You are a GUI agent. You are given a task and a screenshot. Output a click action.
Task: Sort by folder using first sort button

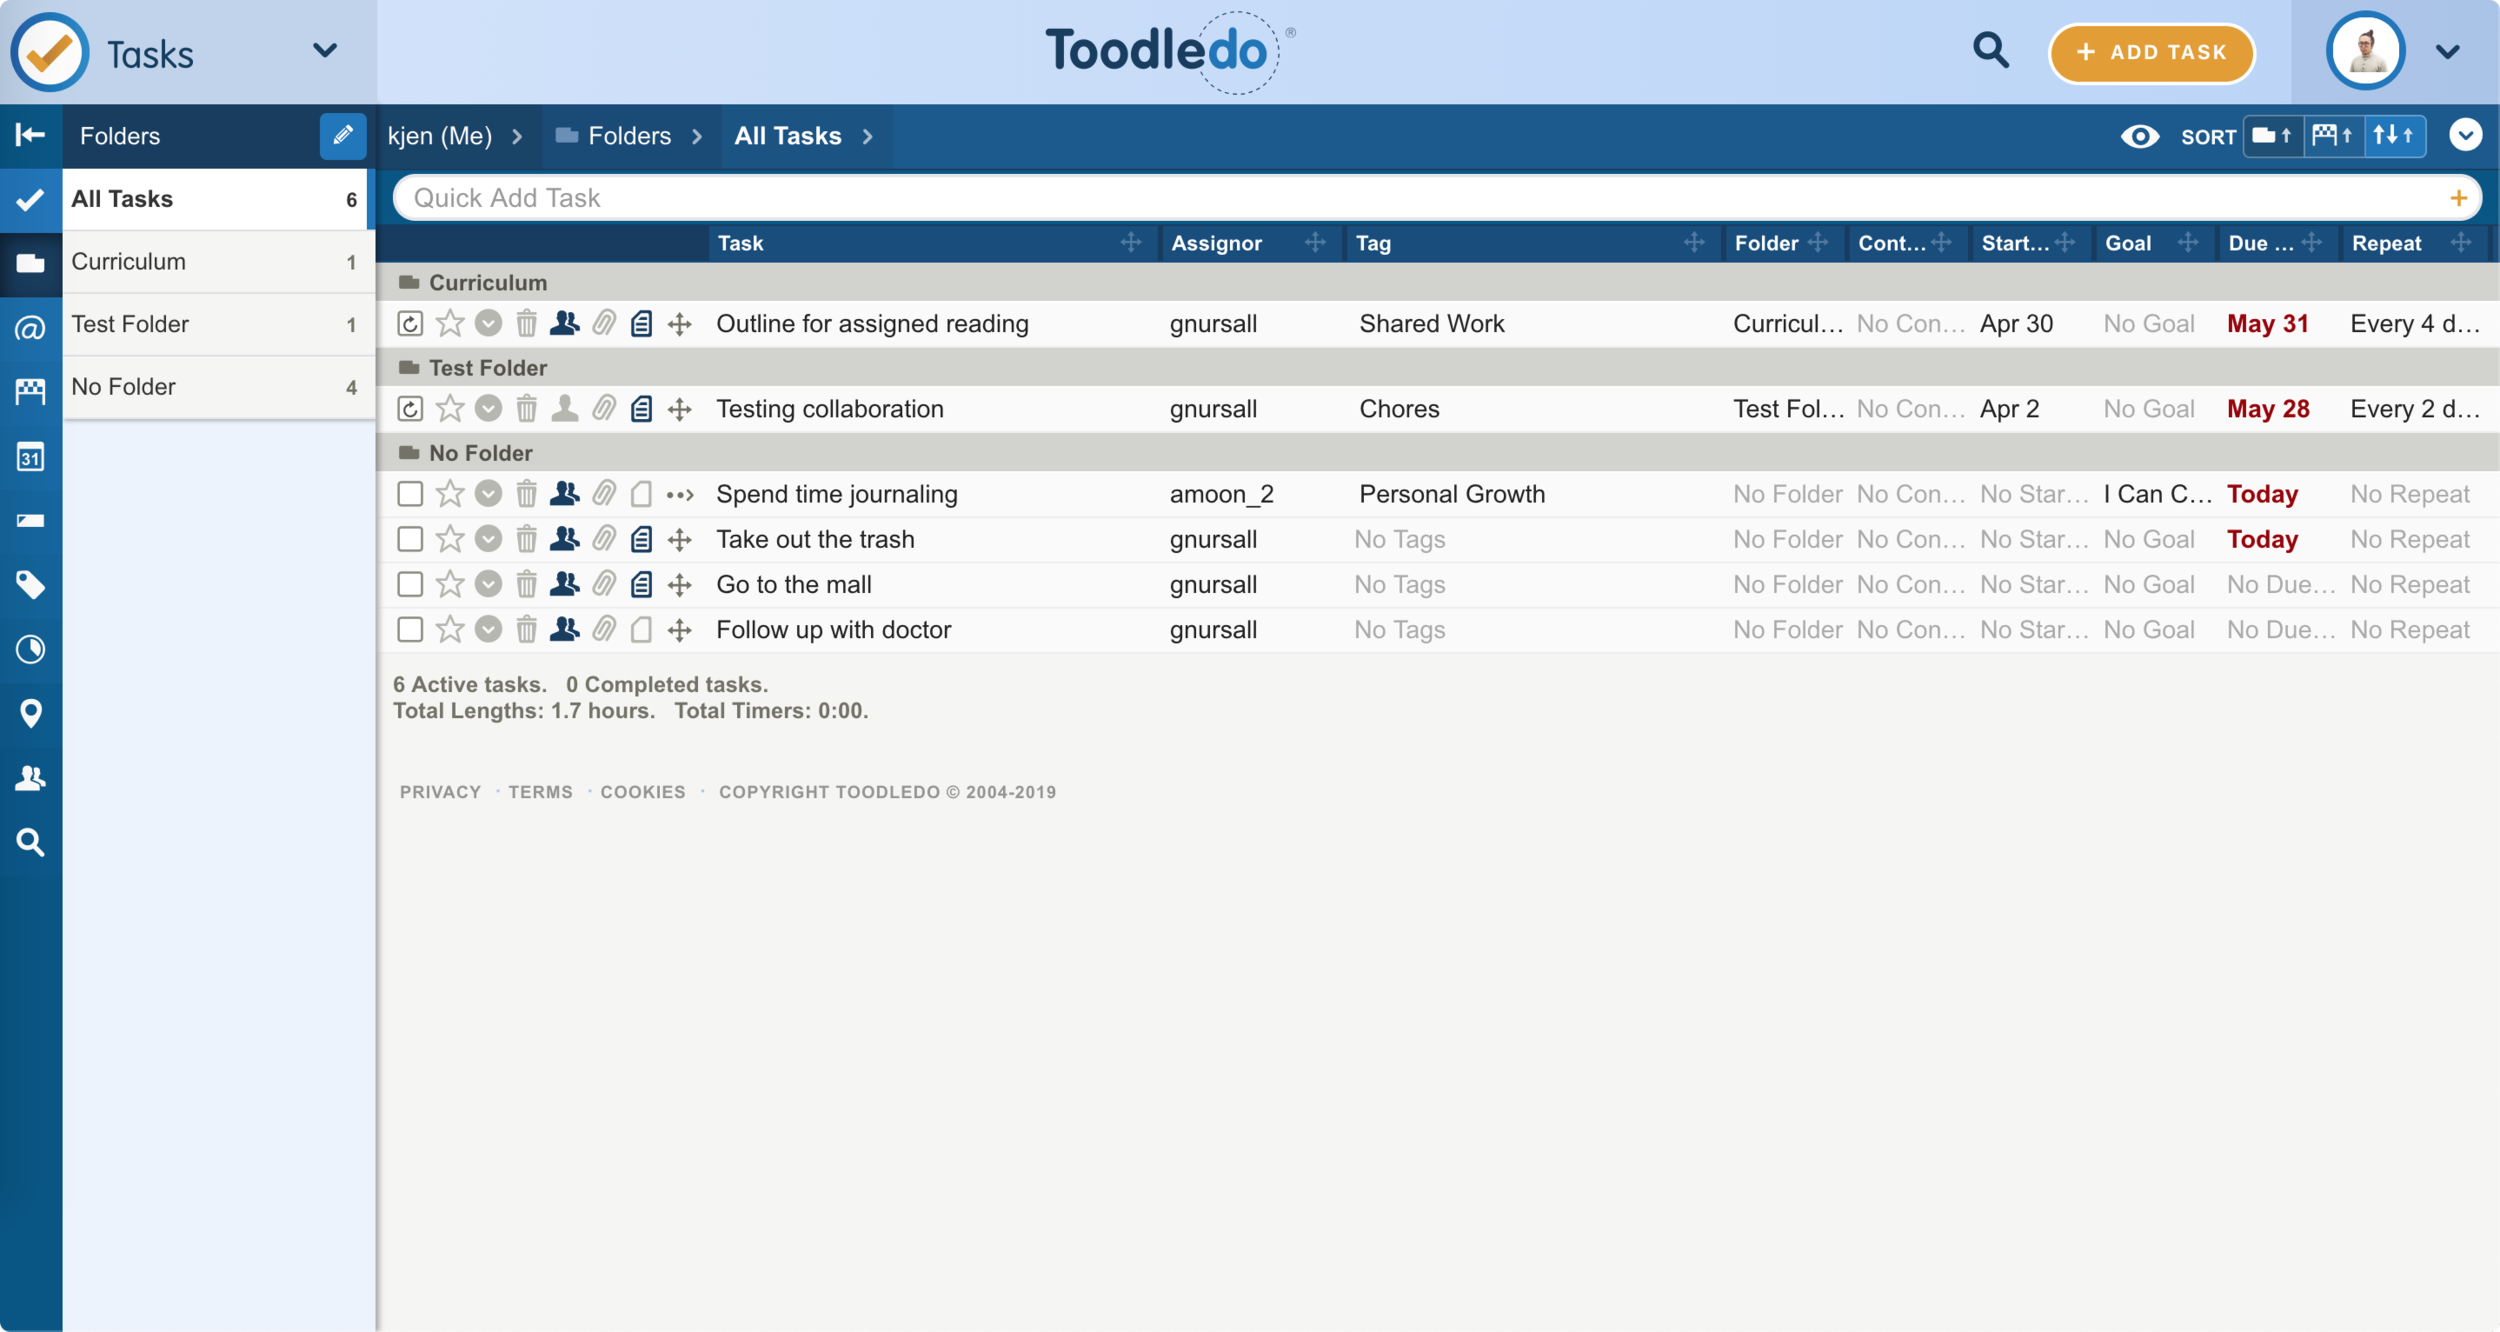[2273, 136]
